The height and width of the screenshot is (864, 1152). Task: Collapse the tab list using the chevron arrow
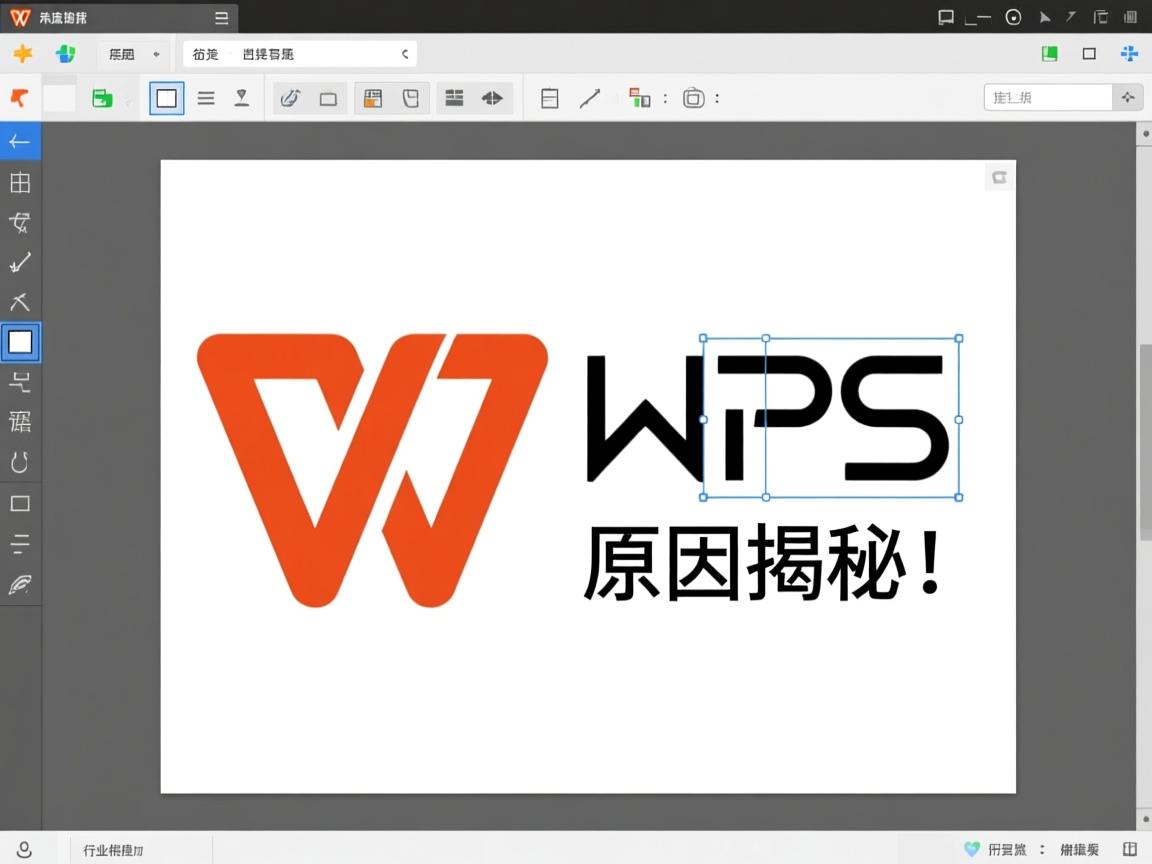[x=404, y=54]
